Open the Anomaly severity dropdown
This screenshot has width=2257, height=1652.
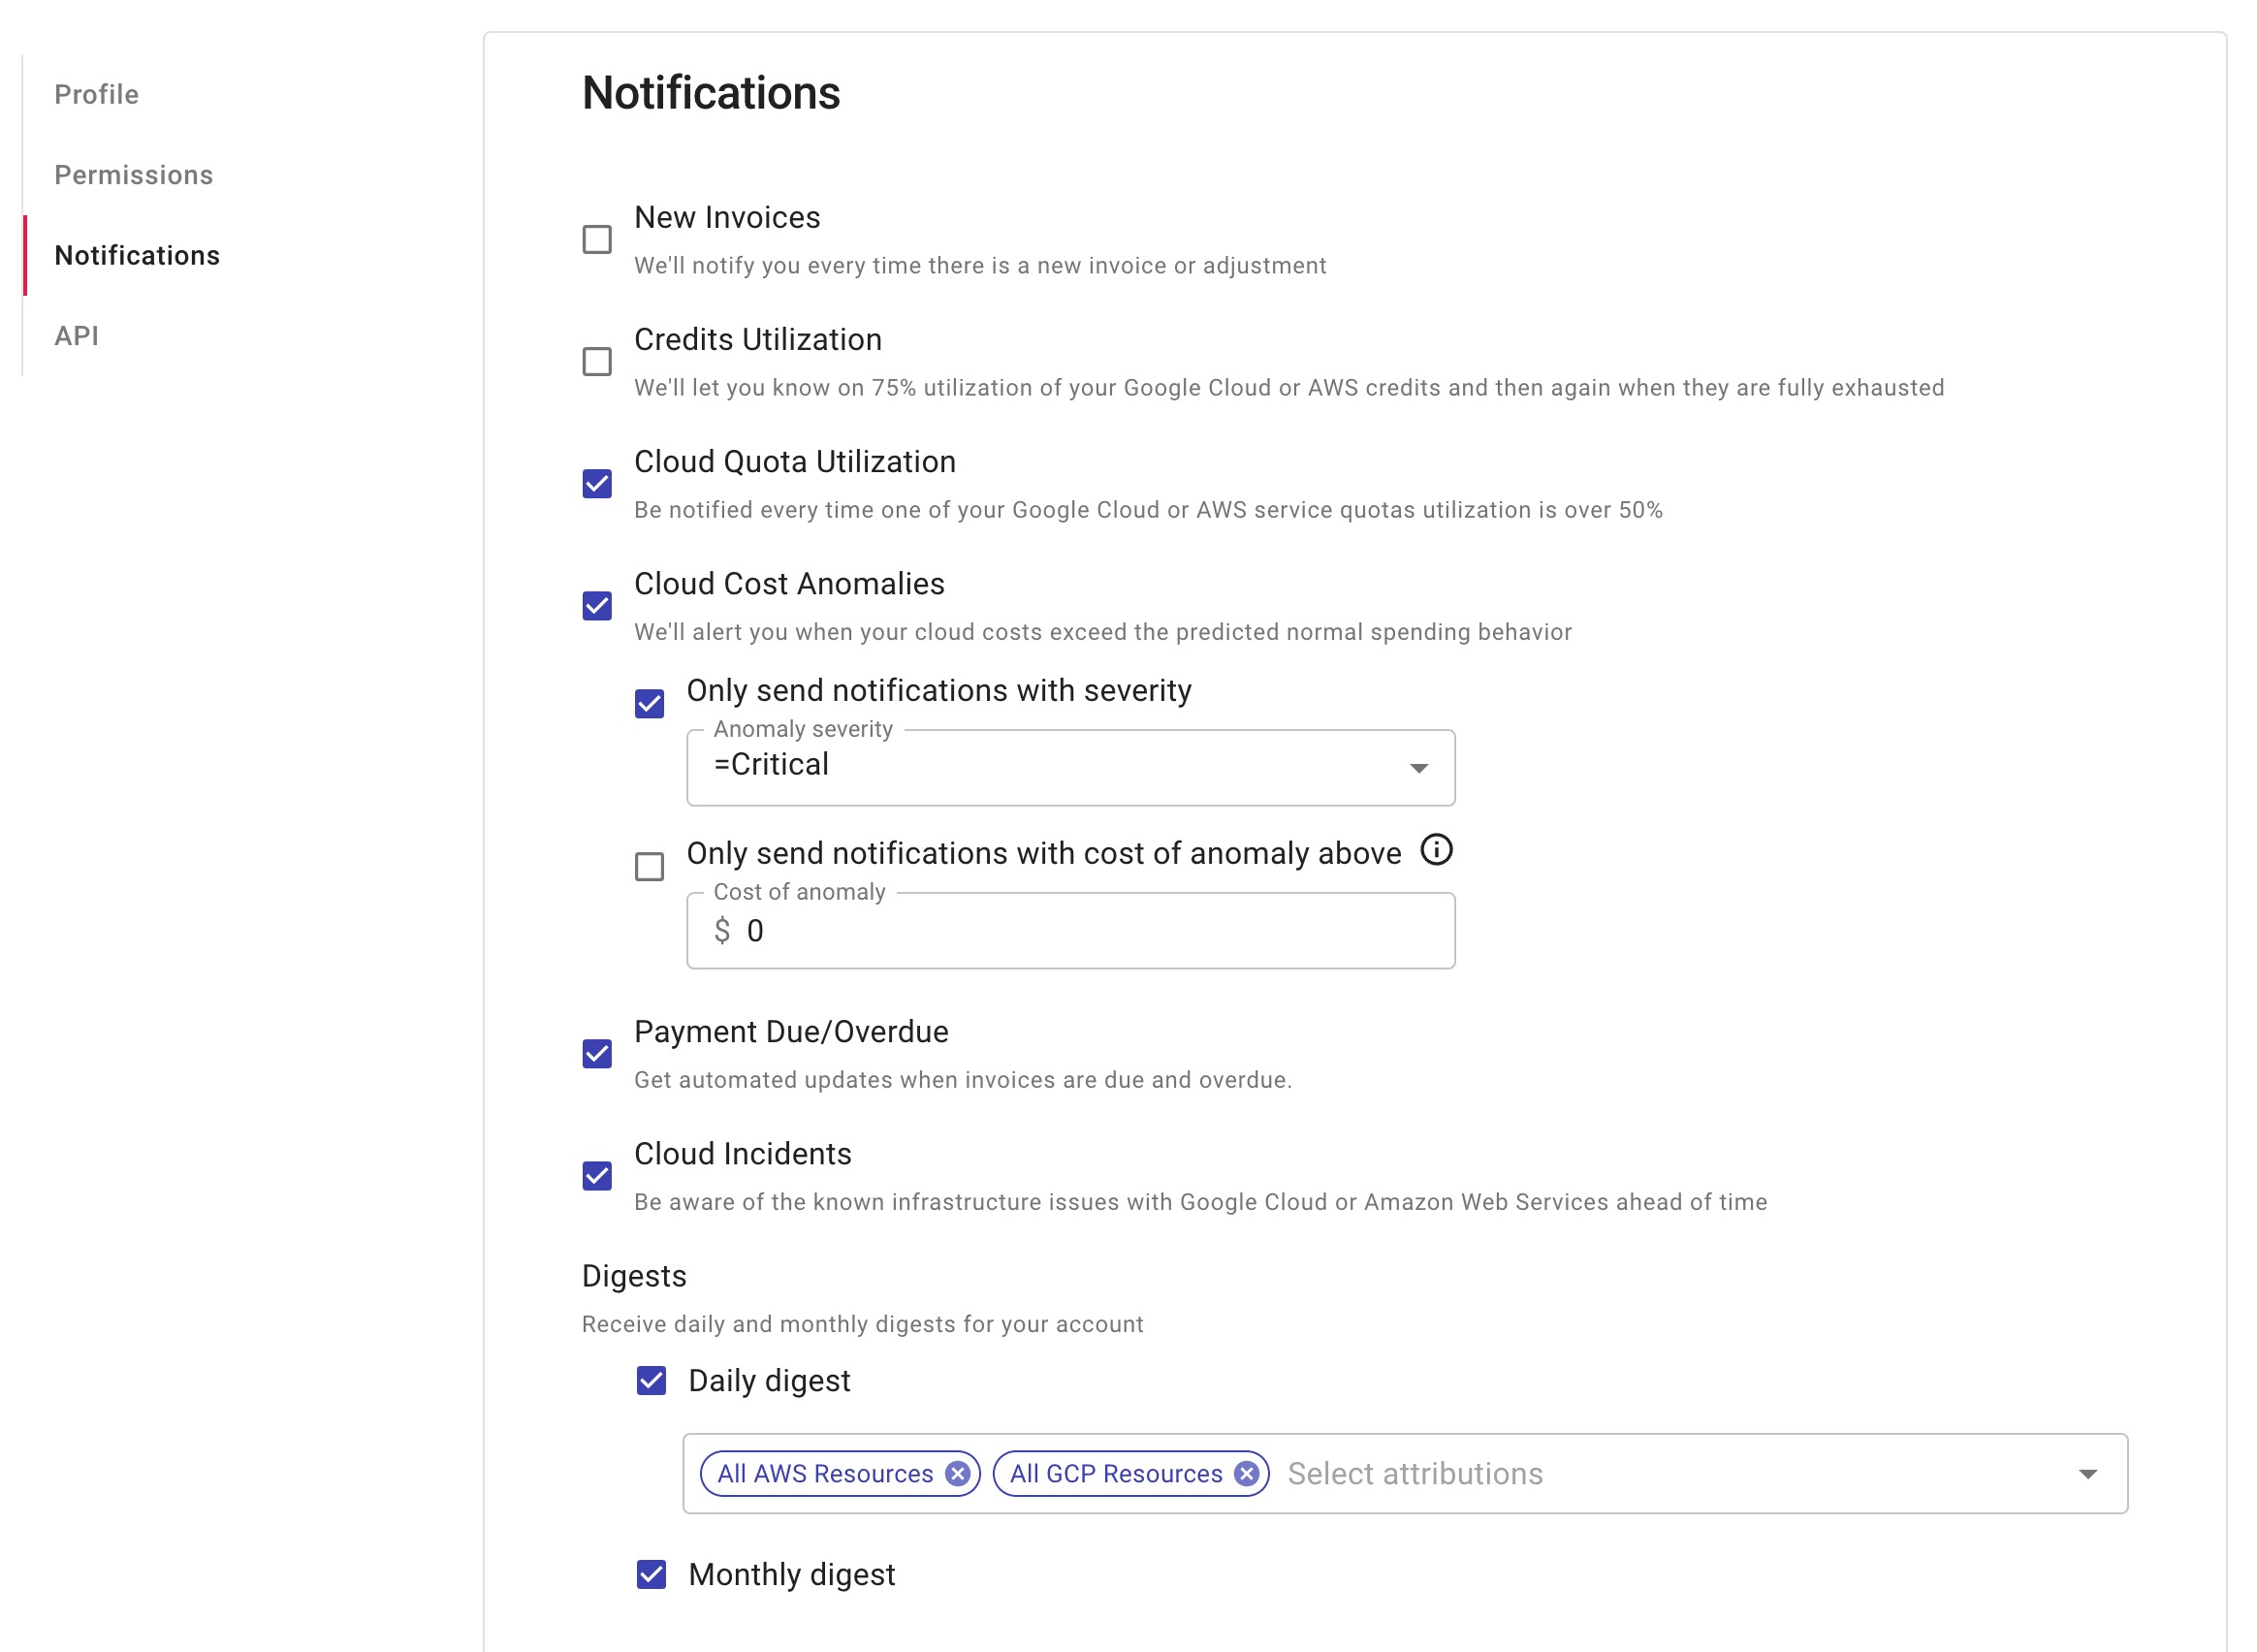pyautogui.click(x=1070, y=768)
